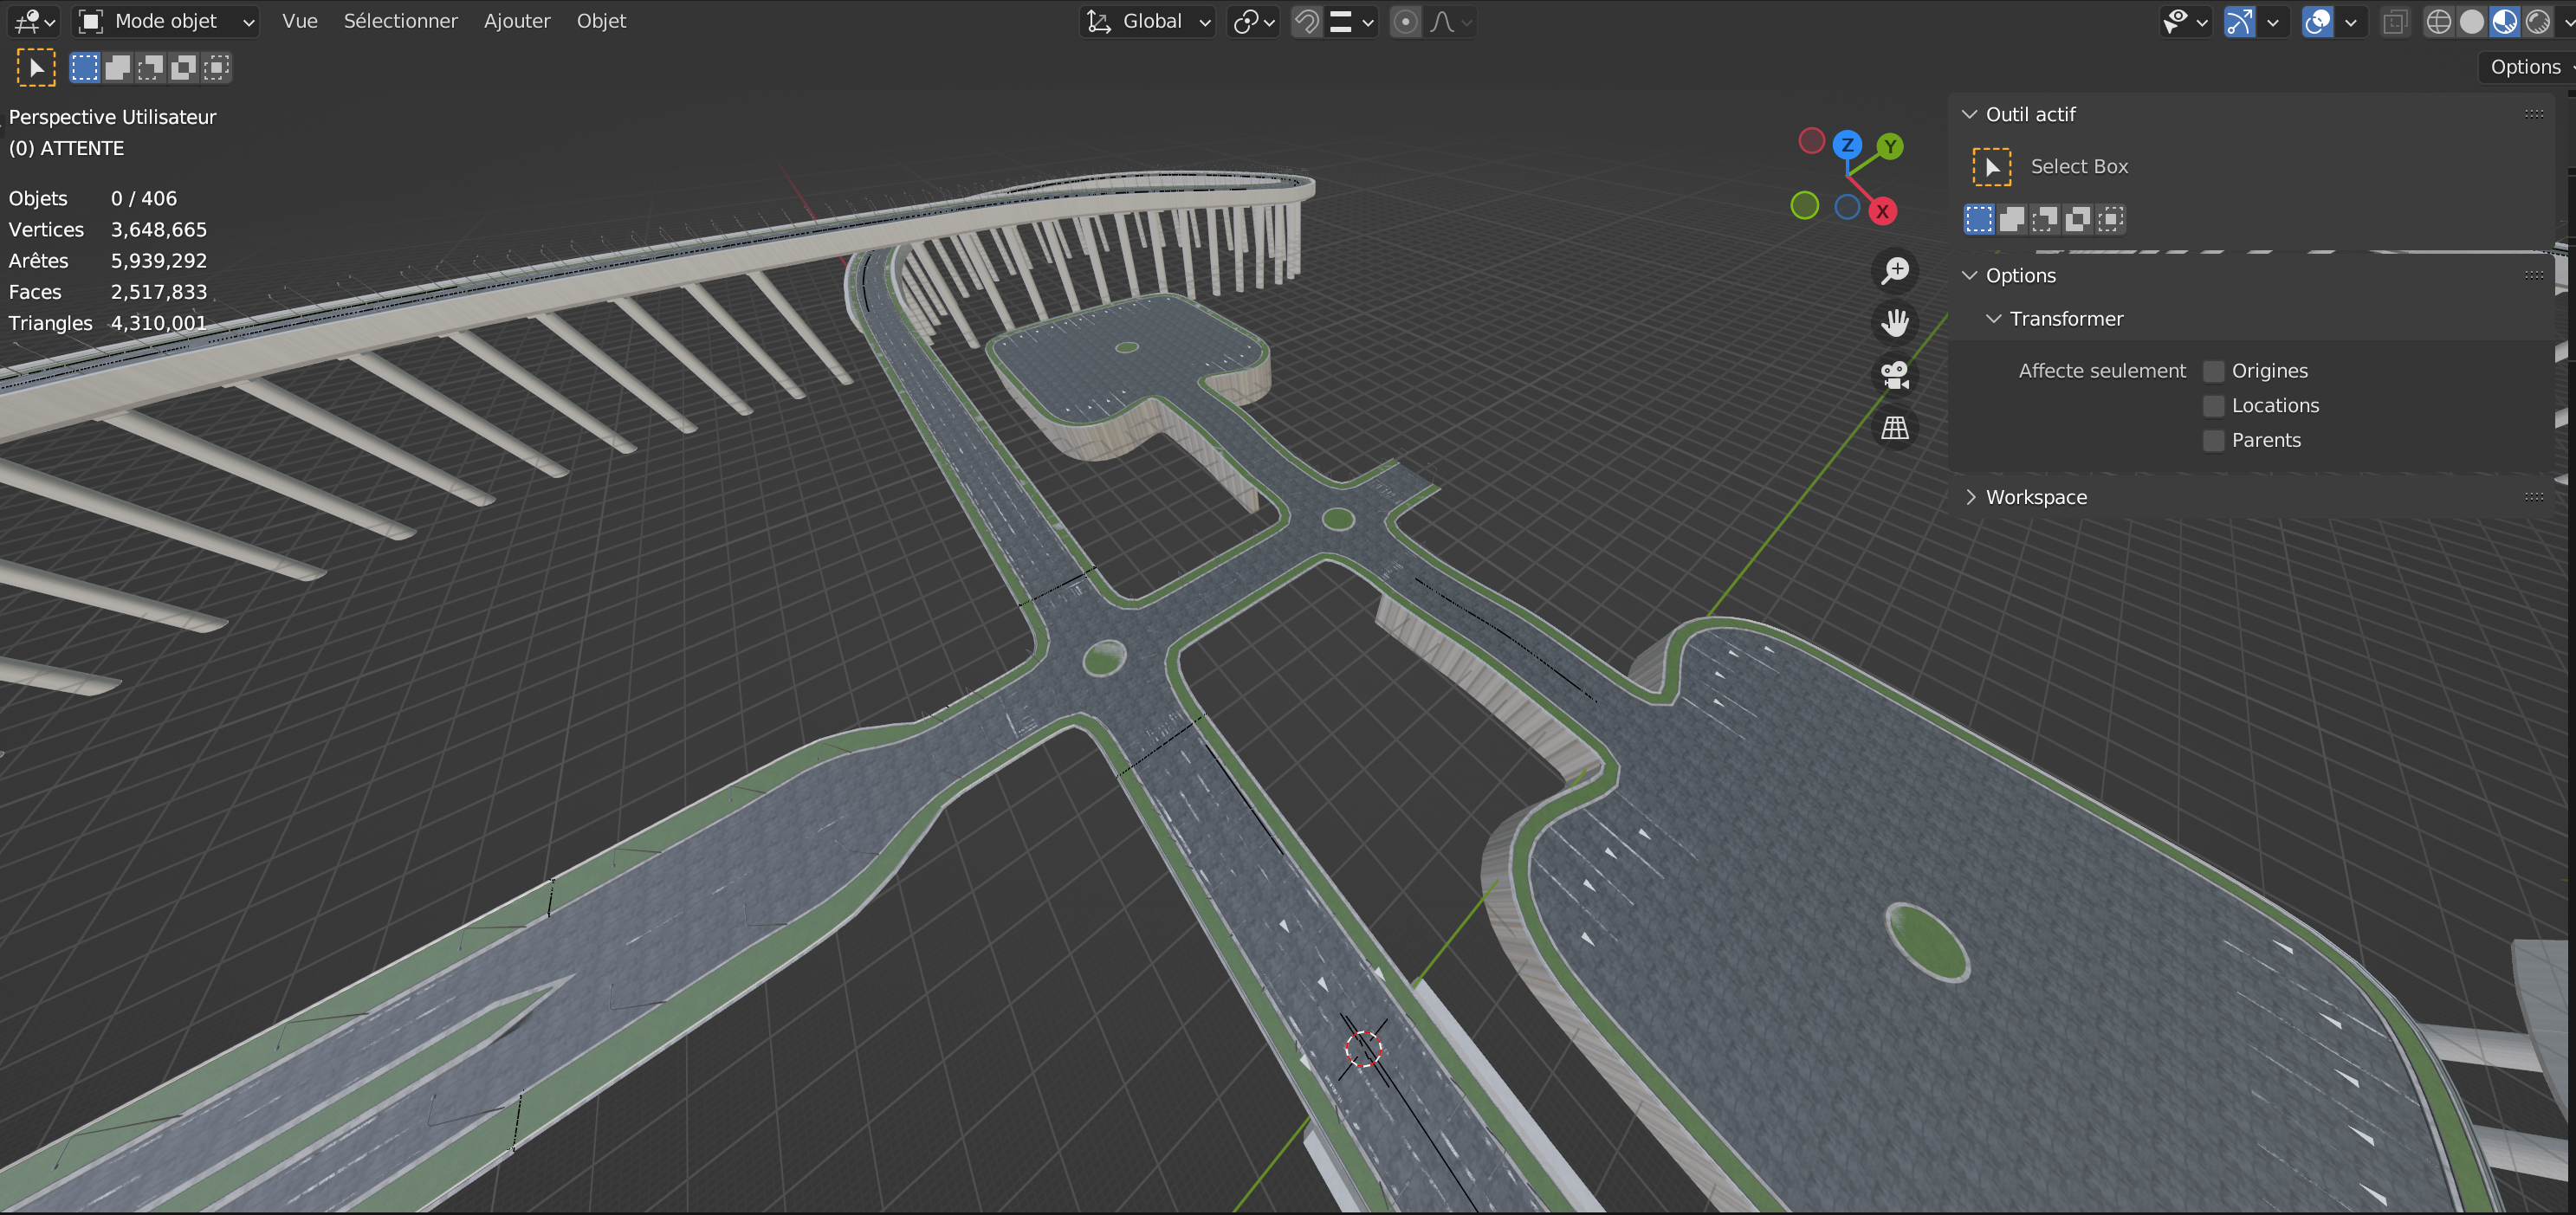
Task: Switch to rendered viewport shading
Action: [2537, 21]
